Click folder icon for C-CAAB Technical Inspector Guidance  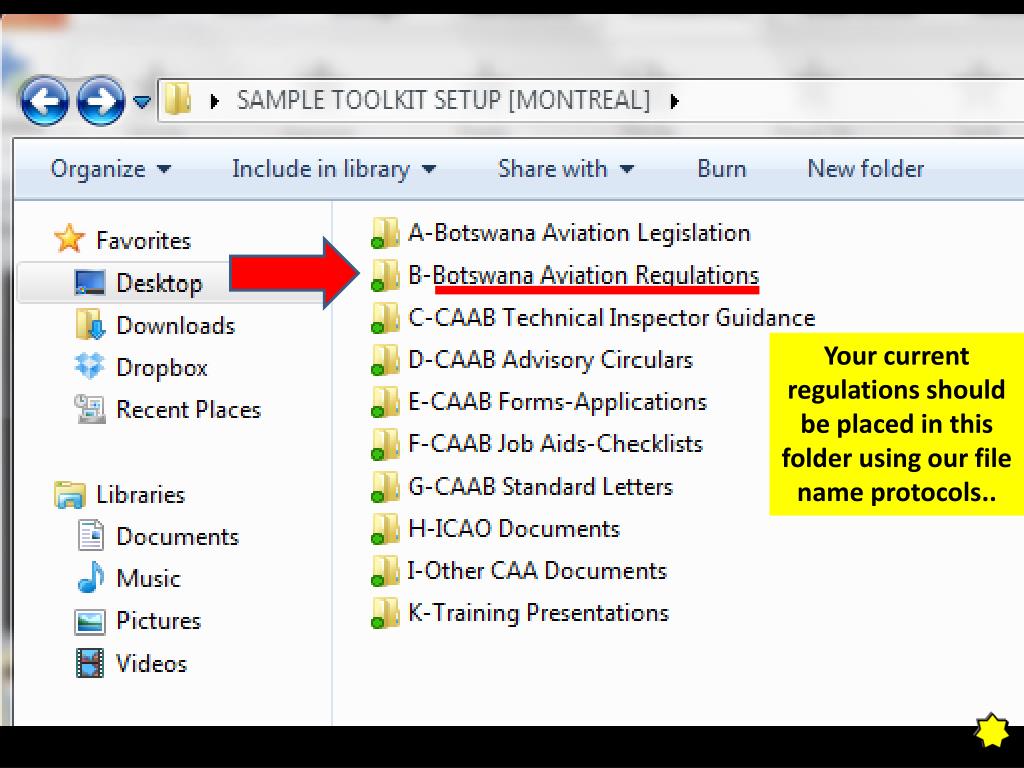tap(385, 317)
